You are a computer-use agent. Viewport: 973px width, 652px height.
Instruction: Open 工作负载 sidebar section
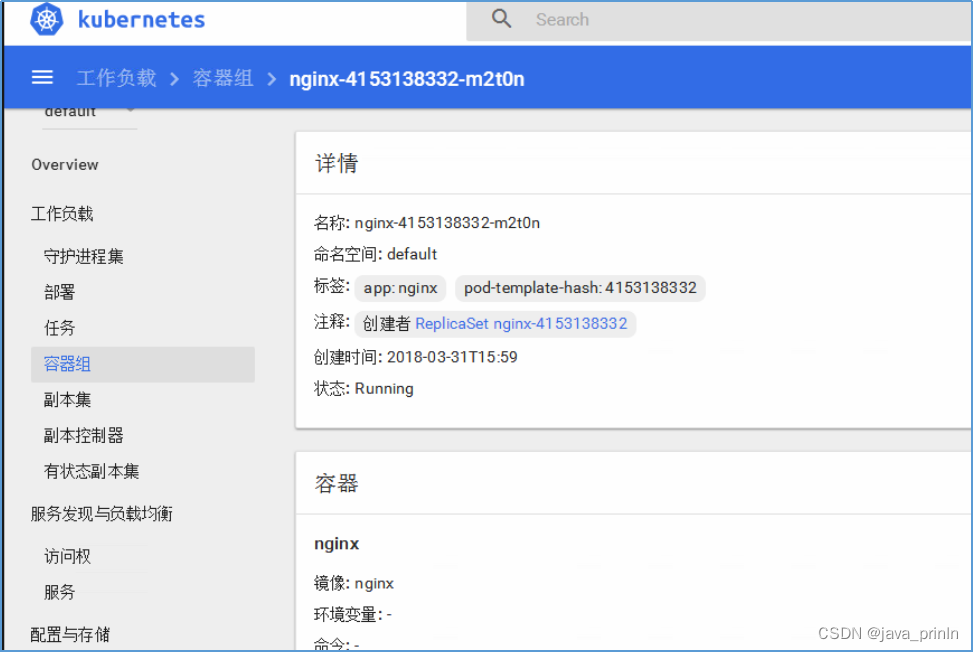click(62, 214)
